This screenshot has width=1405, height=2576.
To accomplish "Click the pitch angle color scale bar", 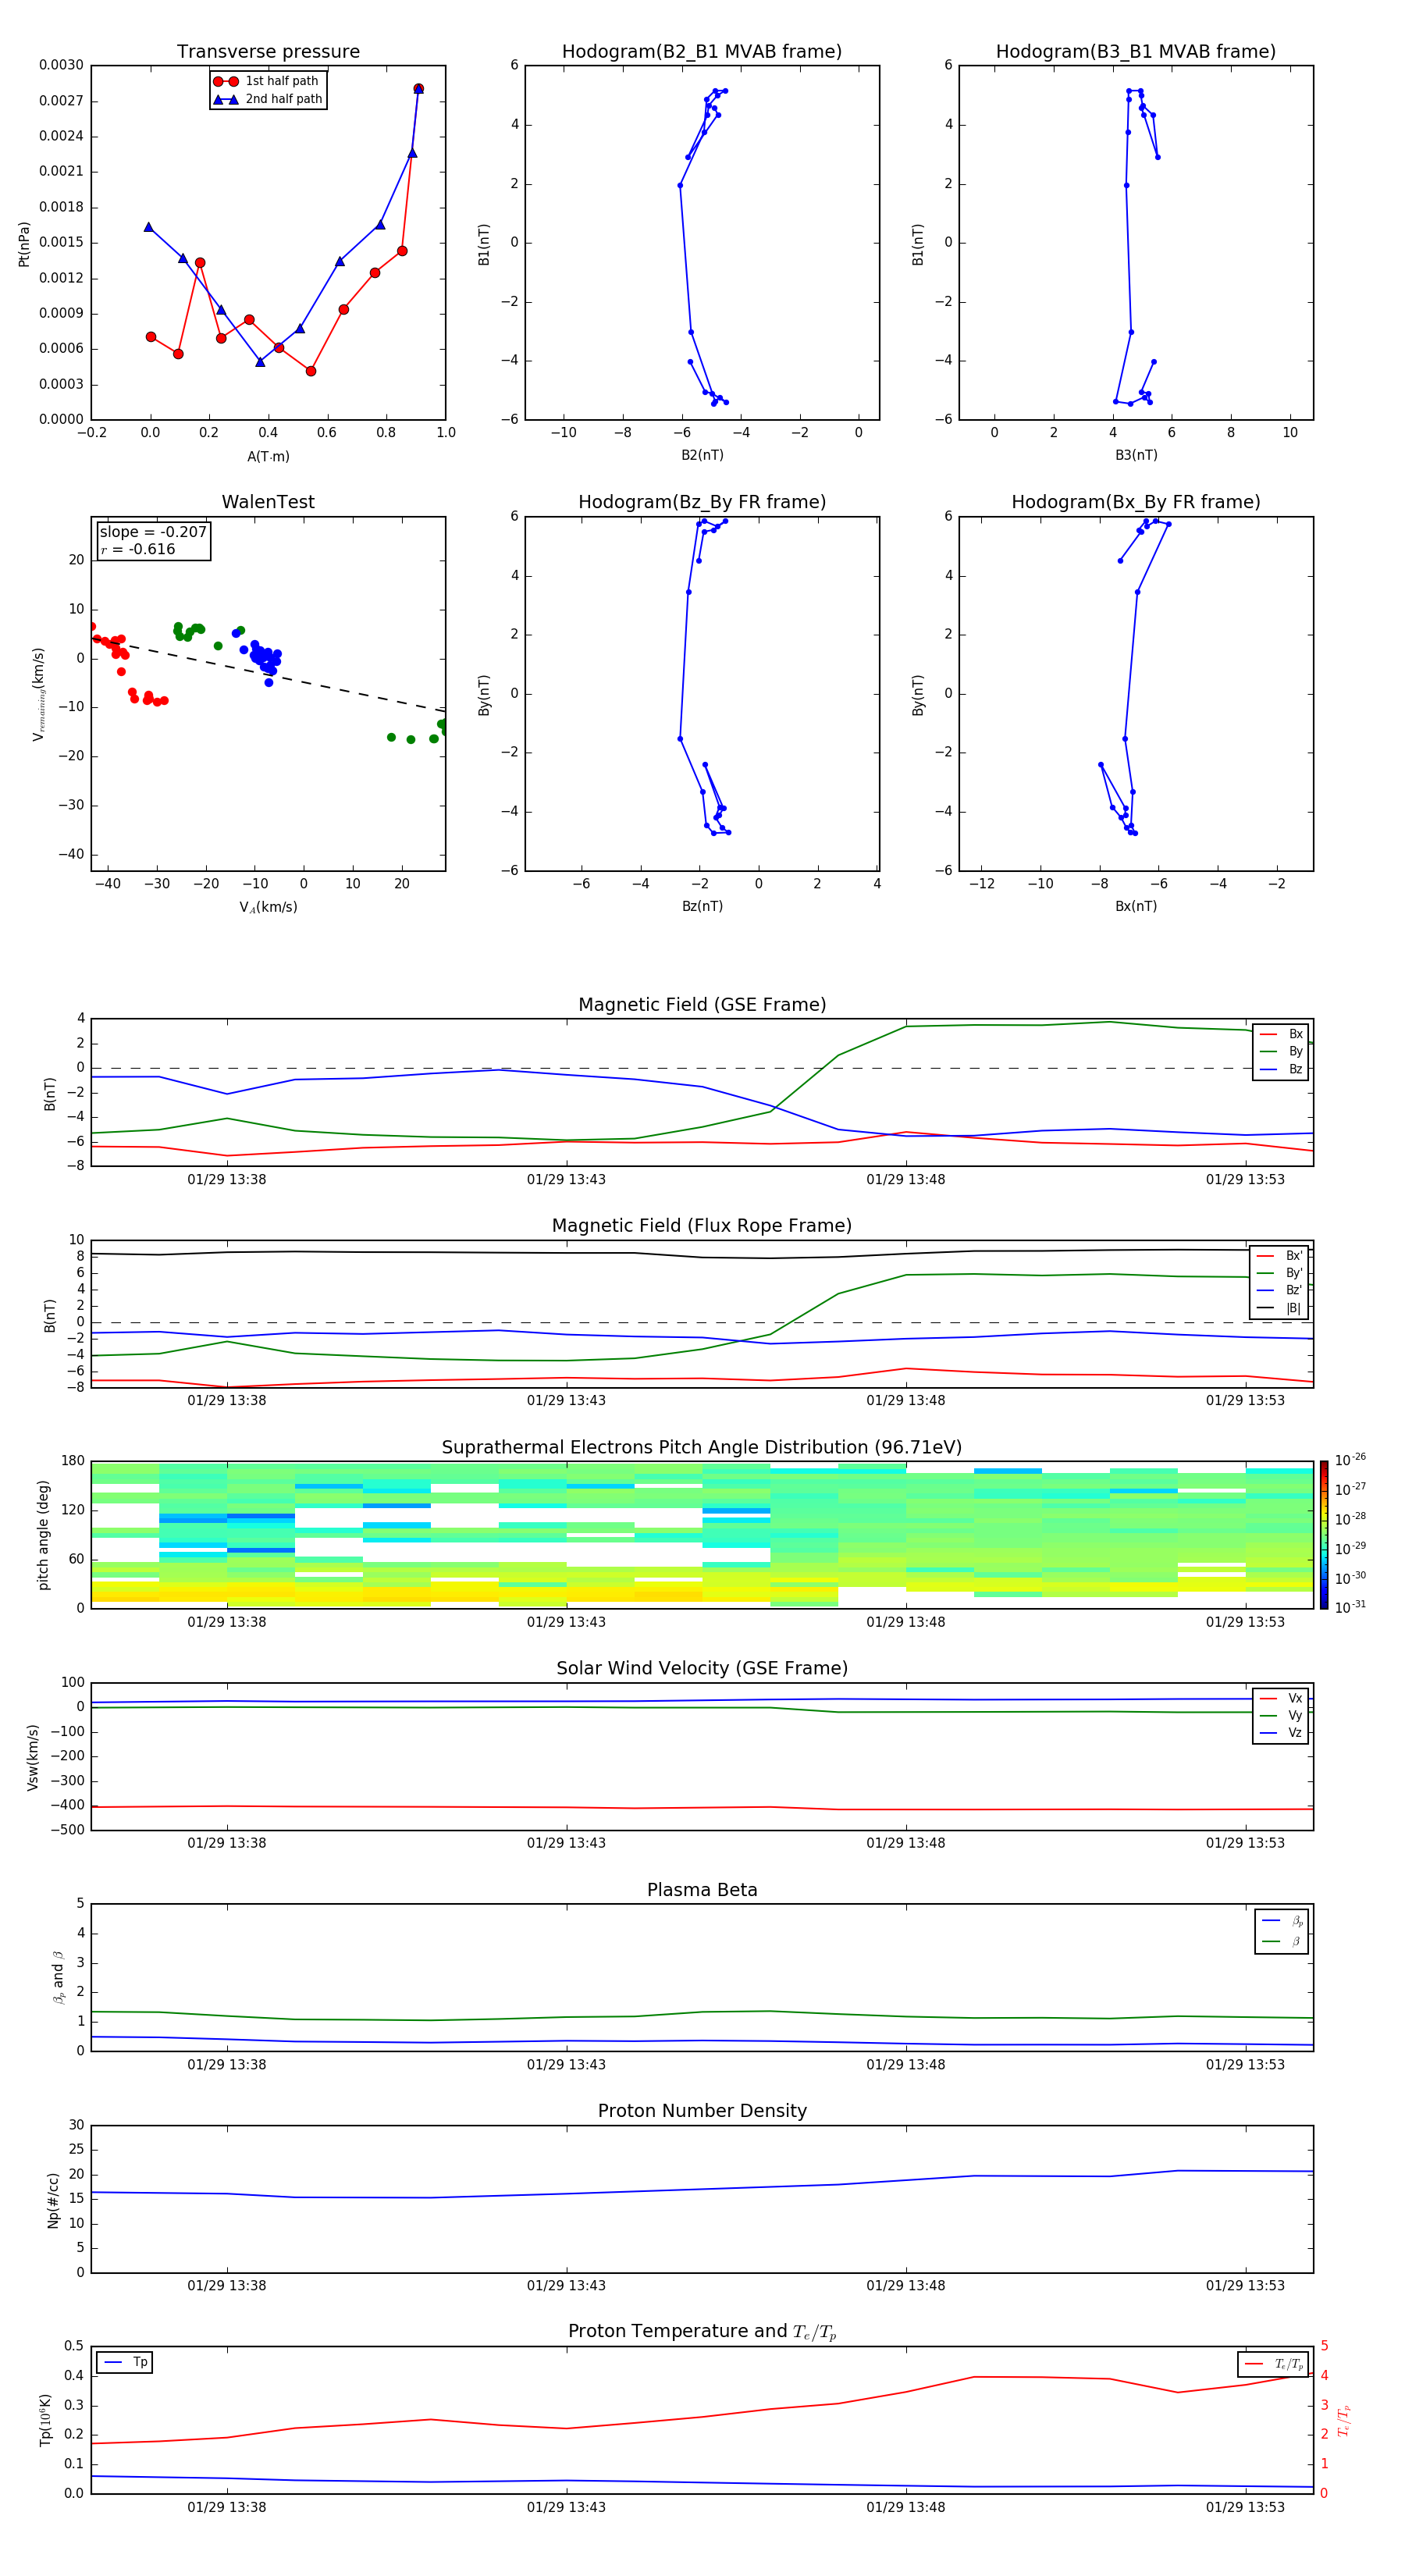I will click(1323, 1535).
